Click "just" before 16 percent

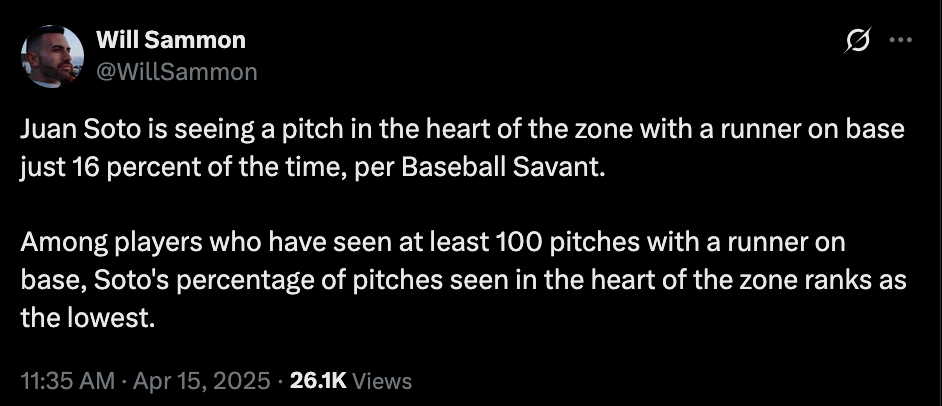39,165
